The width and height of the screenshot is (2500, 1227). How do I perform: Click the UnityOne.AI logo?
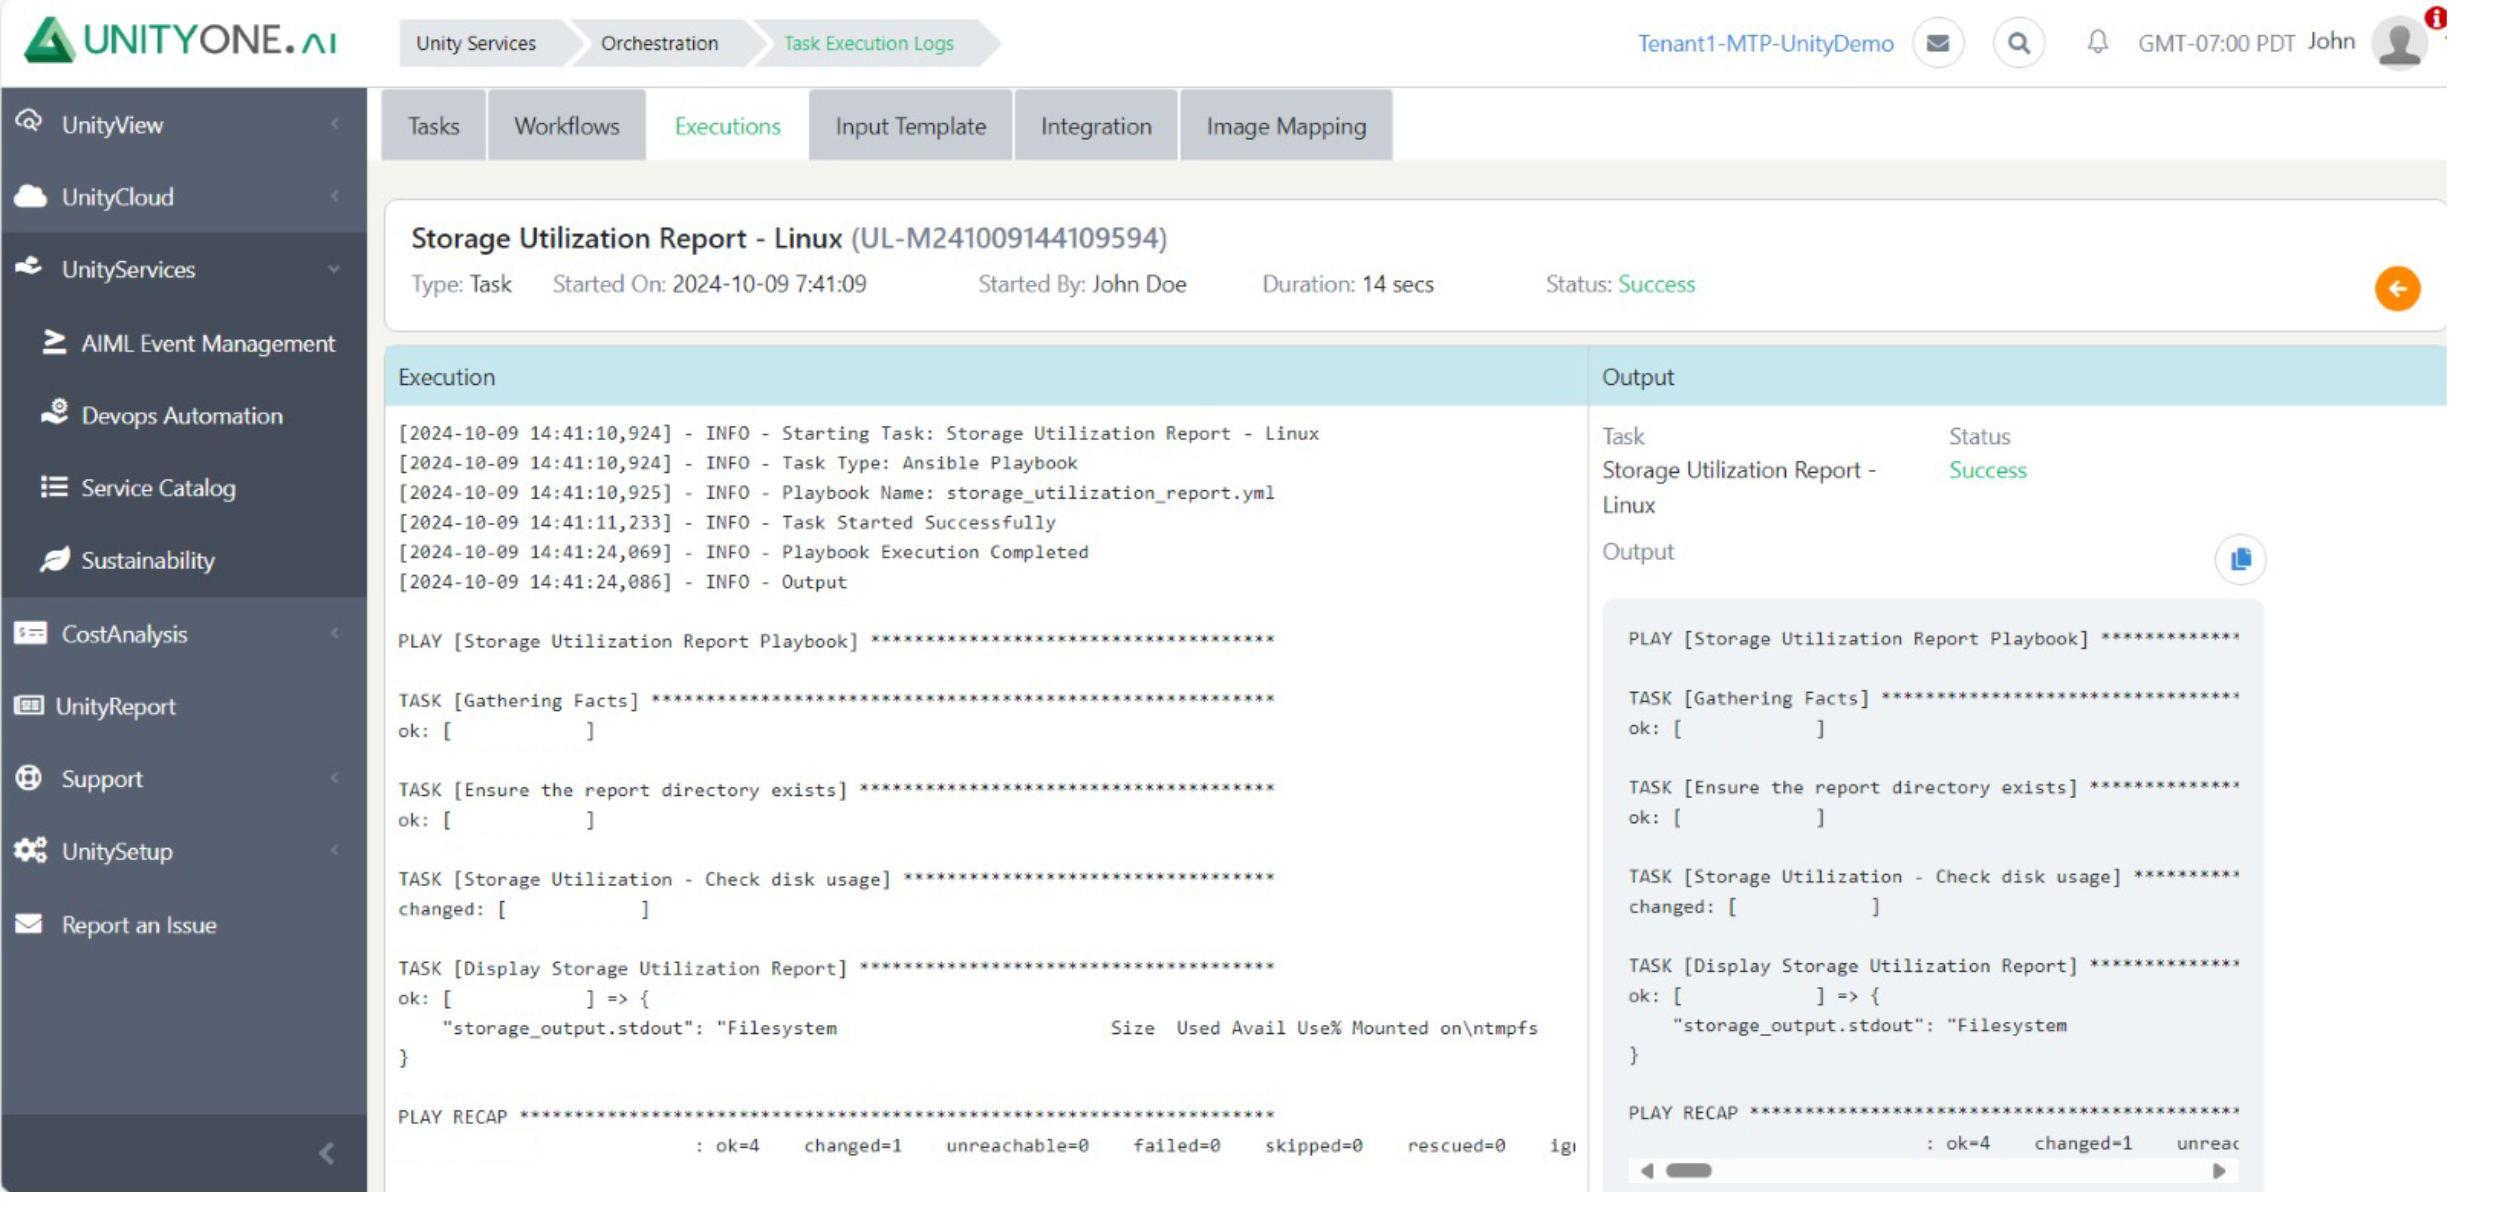[x=182, y=40]
